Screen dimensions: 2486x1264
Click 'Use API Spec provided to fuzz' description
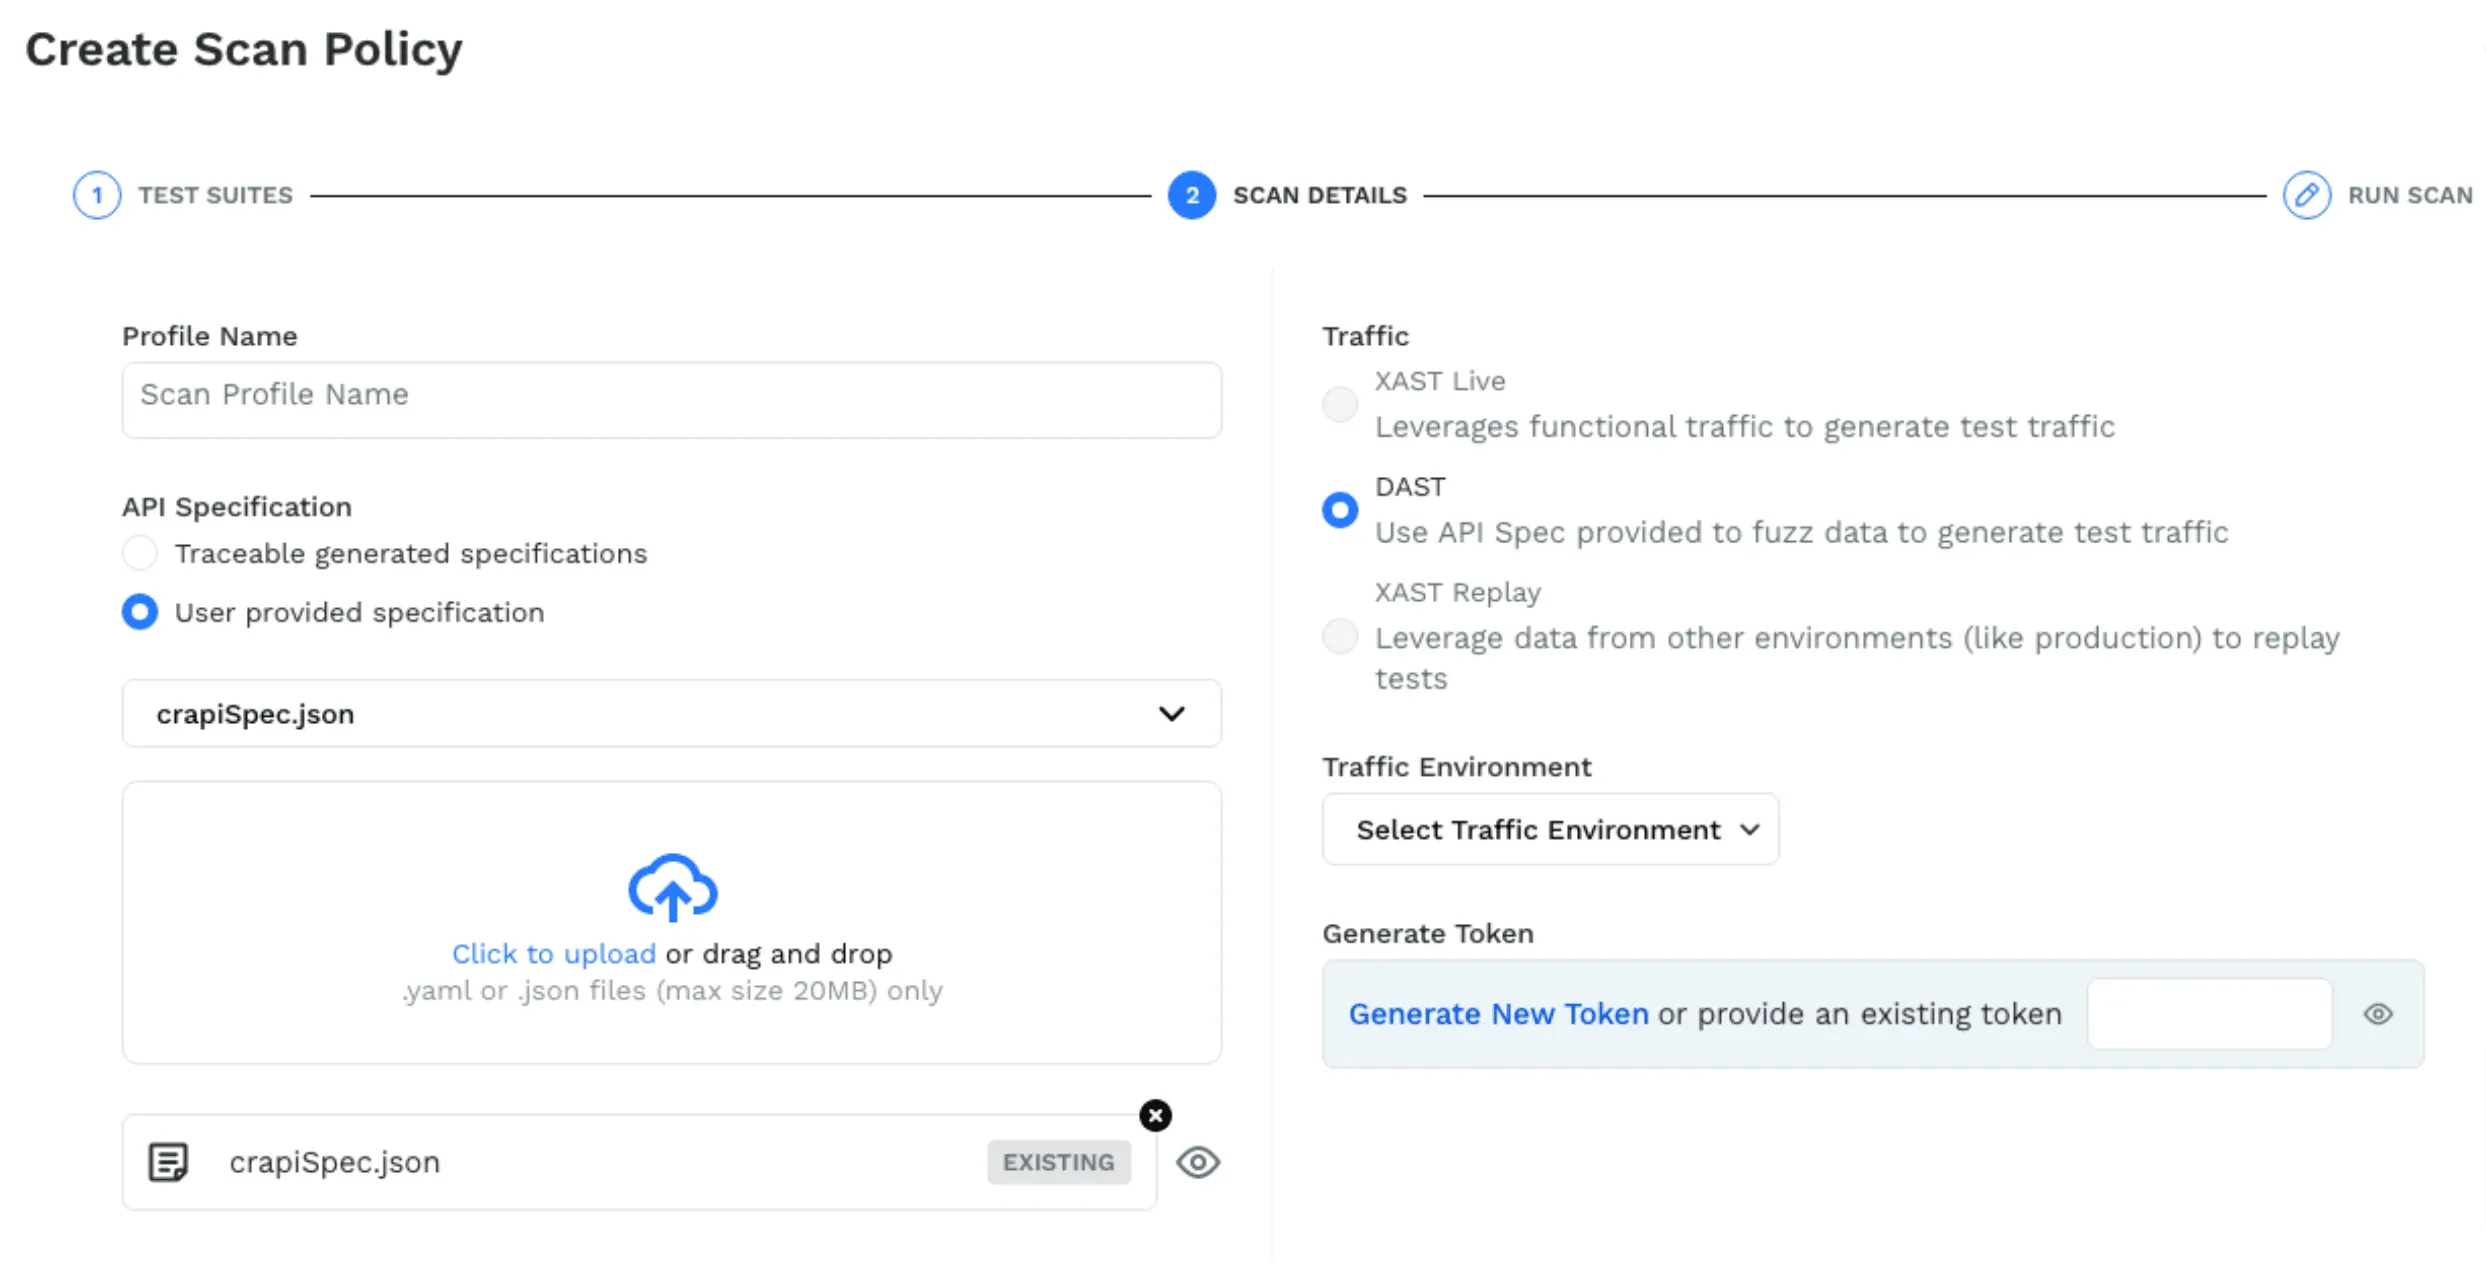coord(1801,532)
